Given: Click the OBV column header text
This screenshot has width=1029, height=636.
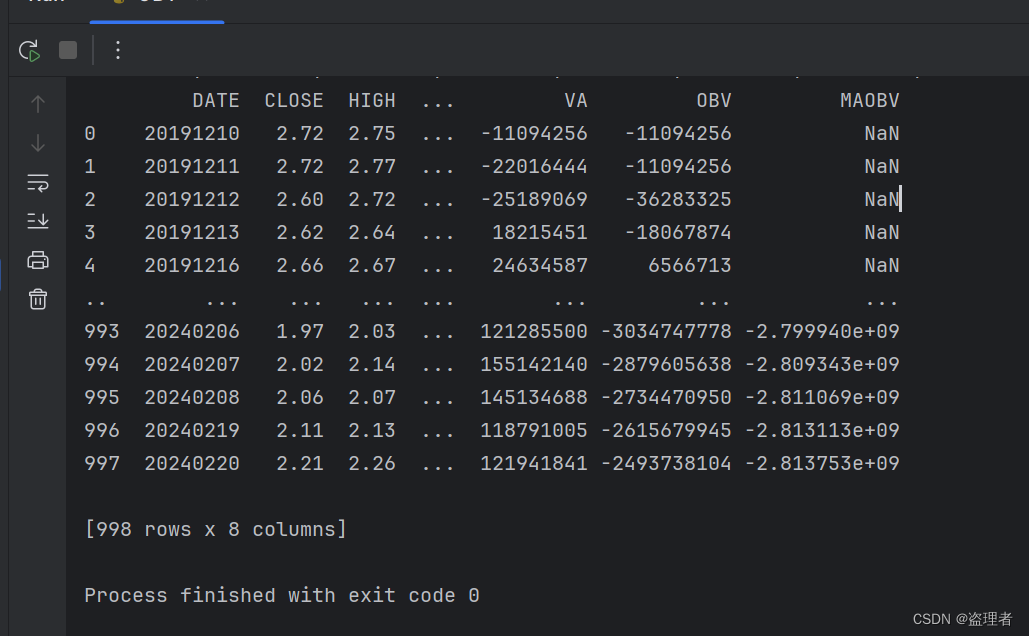Looking at the screenshot, I should point(714,100).
